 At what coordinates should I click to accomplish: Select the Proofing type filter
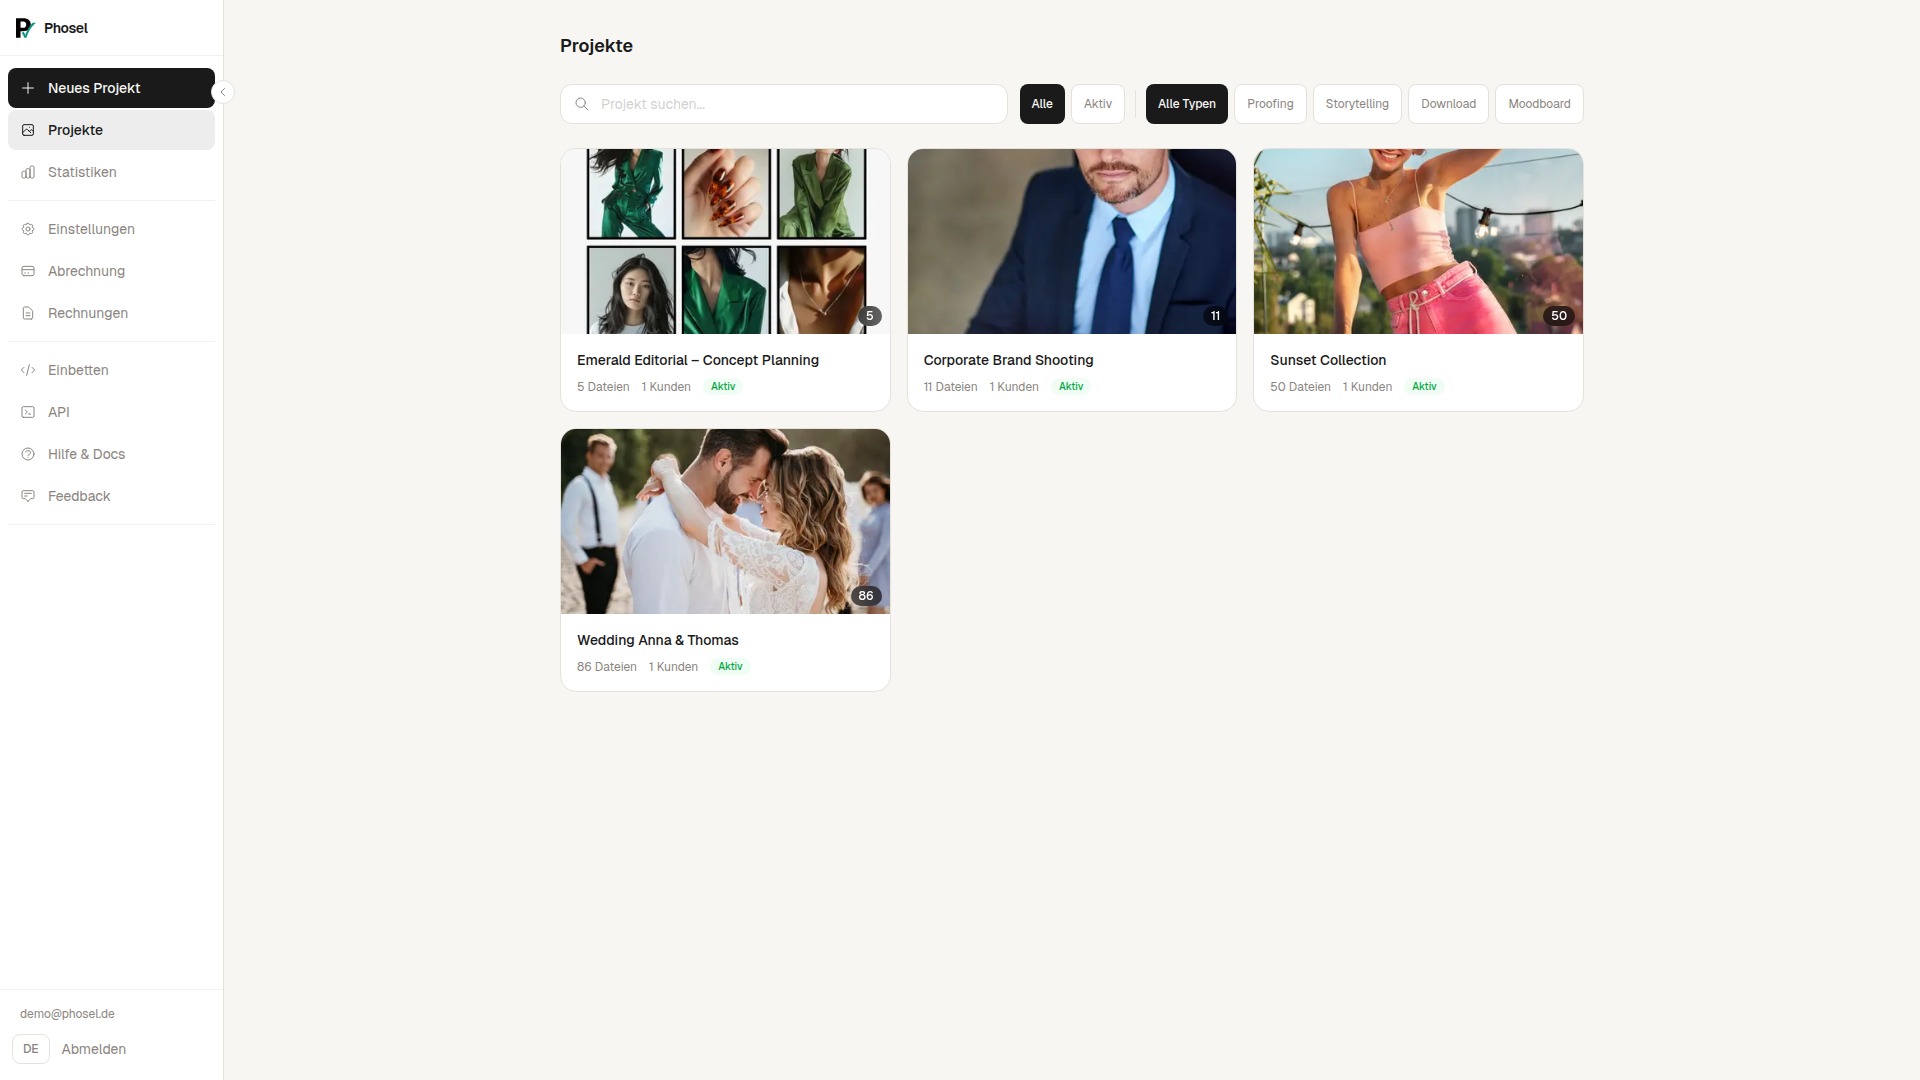1269,104
